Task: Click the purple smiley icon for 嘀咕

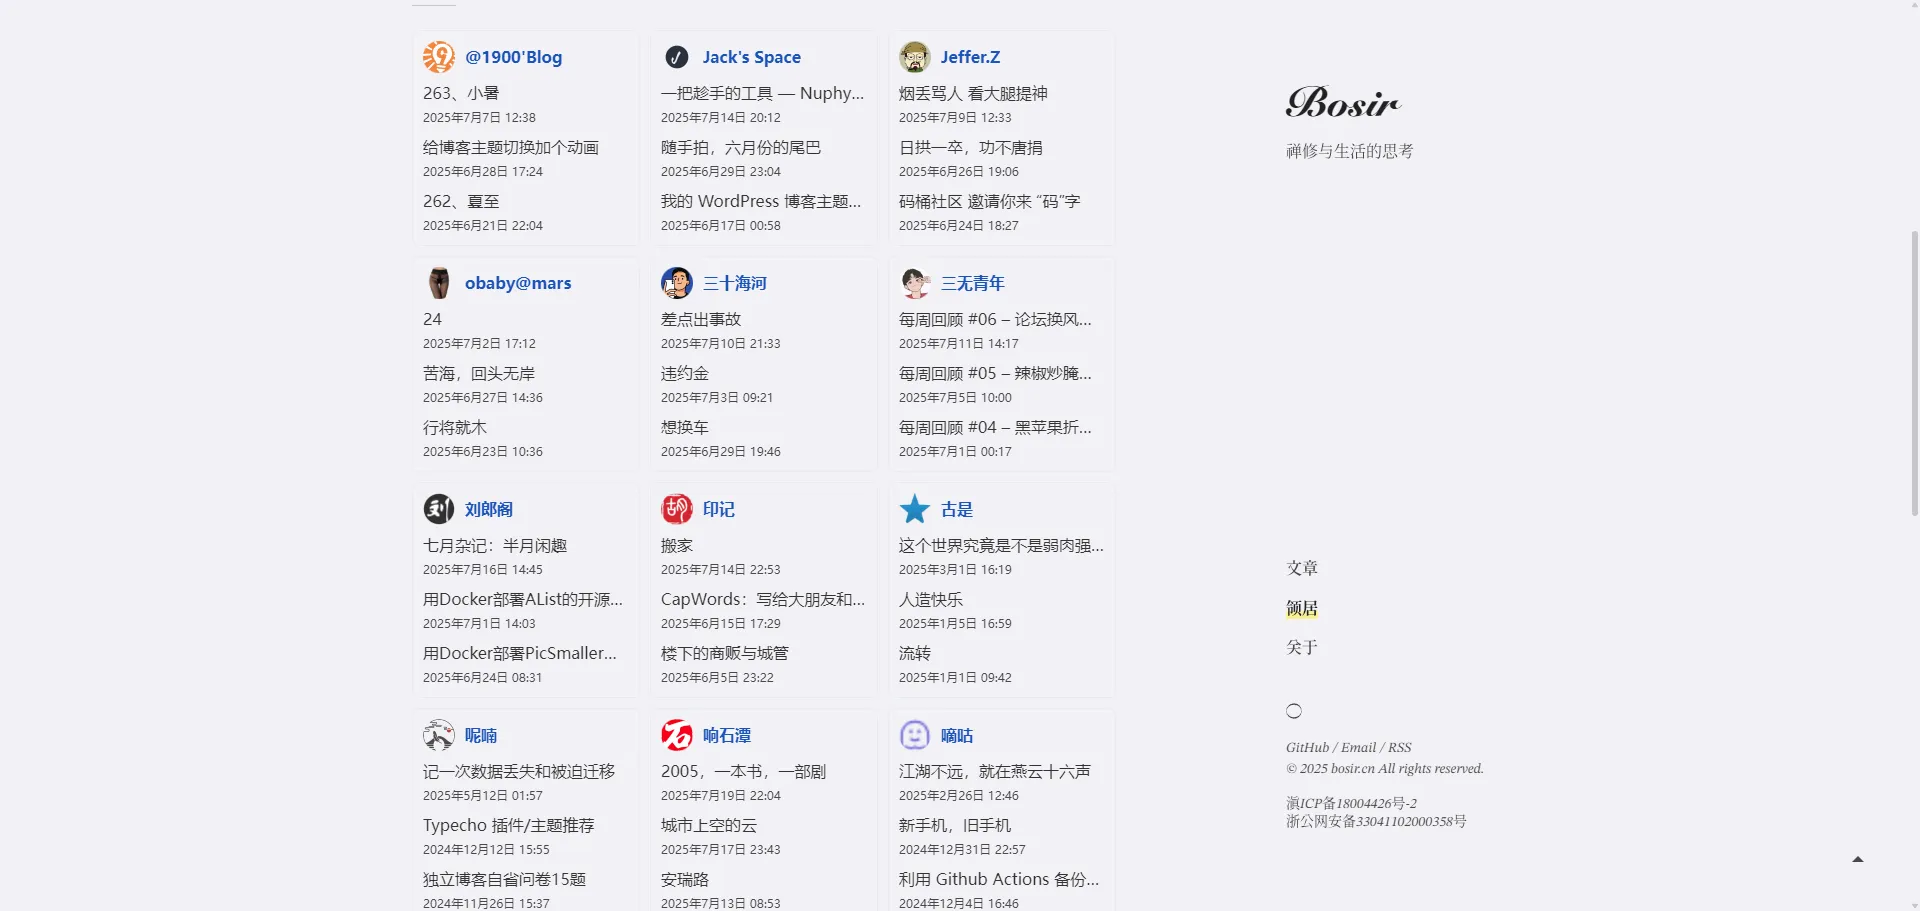Action: (x=914, y=735)
